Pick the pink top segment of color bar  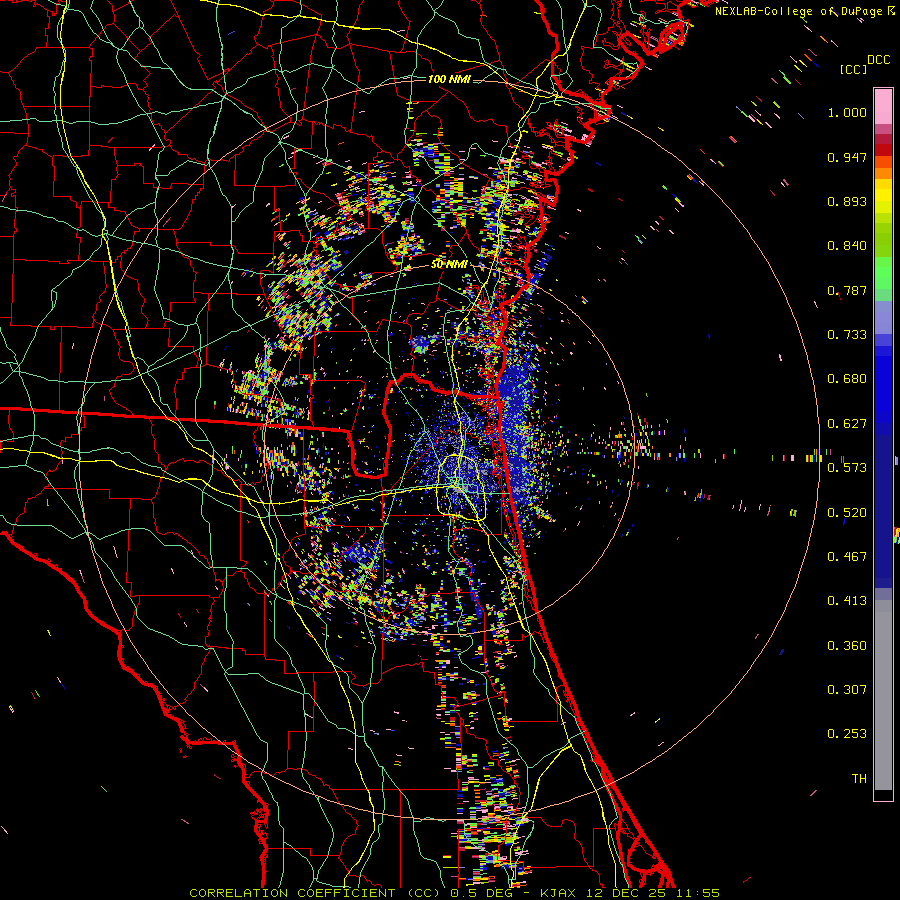click(x=883, y=106)
